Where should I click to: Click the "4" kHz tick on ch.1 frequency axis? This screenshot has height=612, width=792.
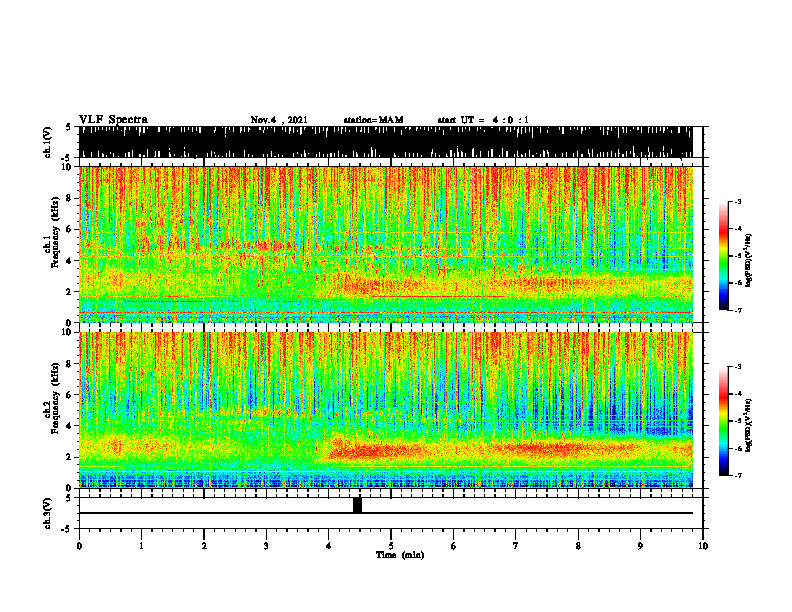coord(69,261)
